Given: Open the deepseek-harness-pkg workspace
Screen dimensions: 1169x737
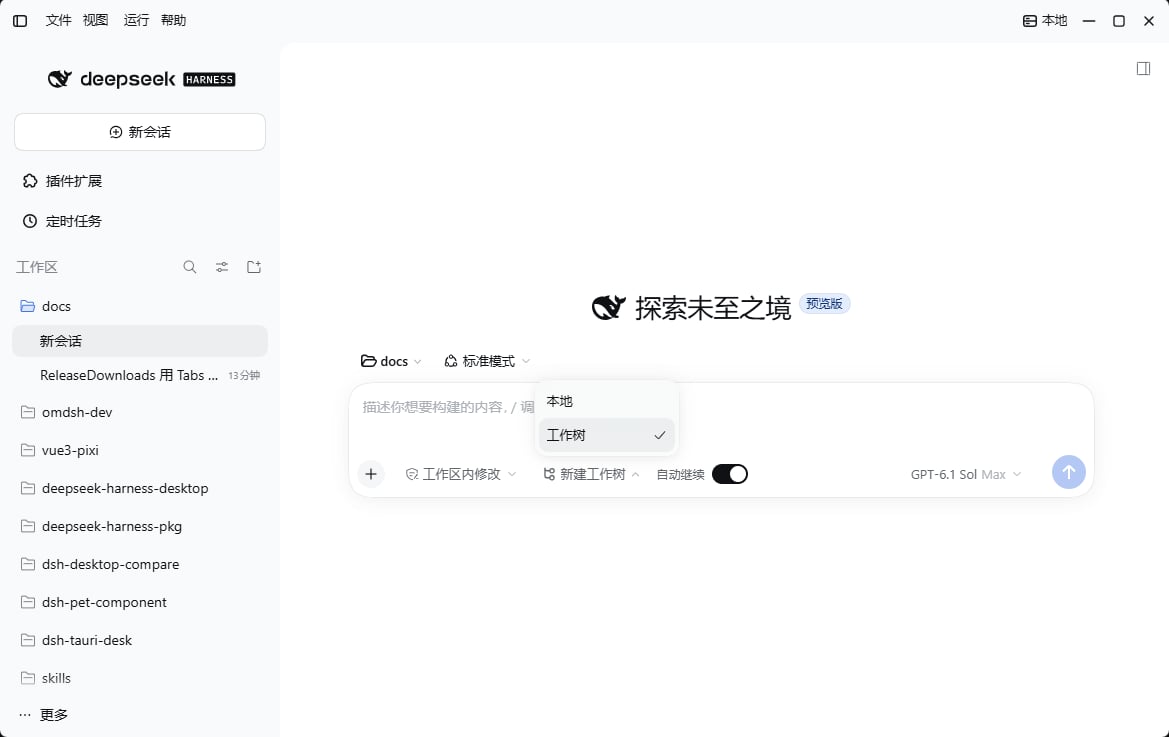Looking at the screenshot, I should click(140, 526).
